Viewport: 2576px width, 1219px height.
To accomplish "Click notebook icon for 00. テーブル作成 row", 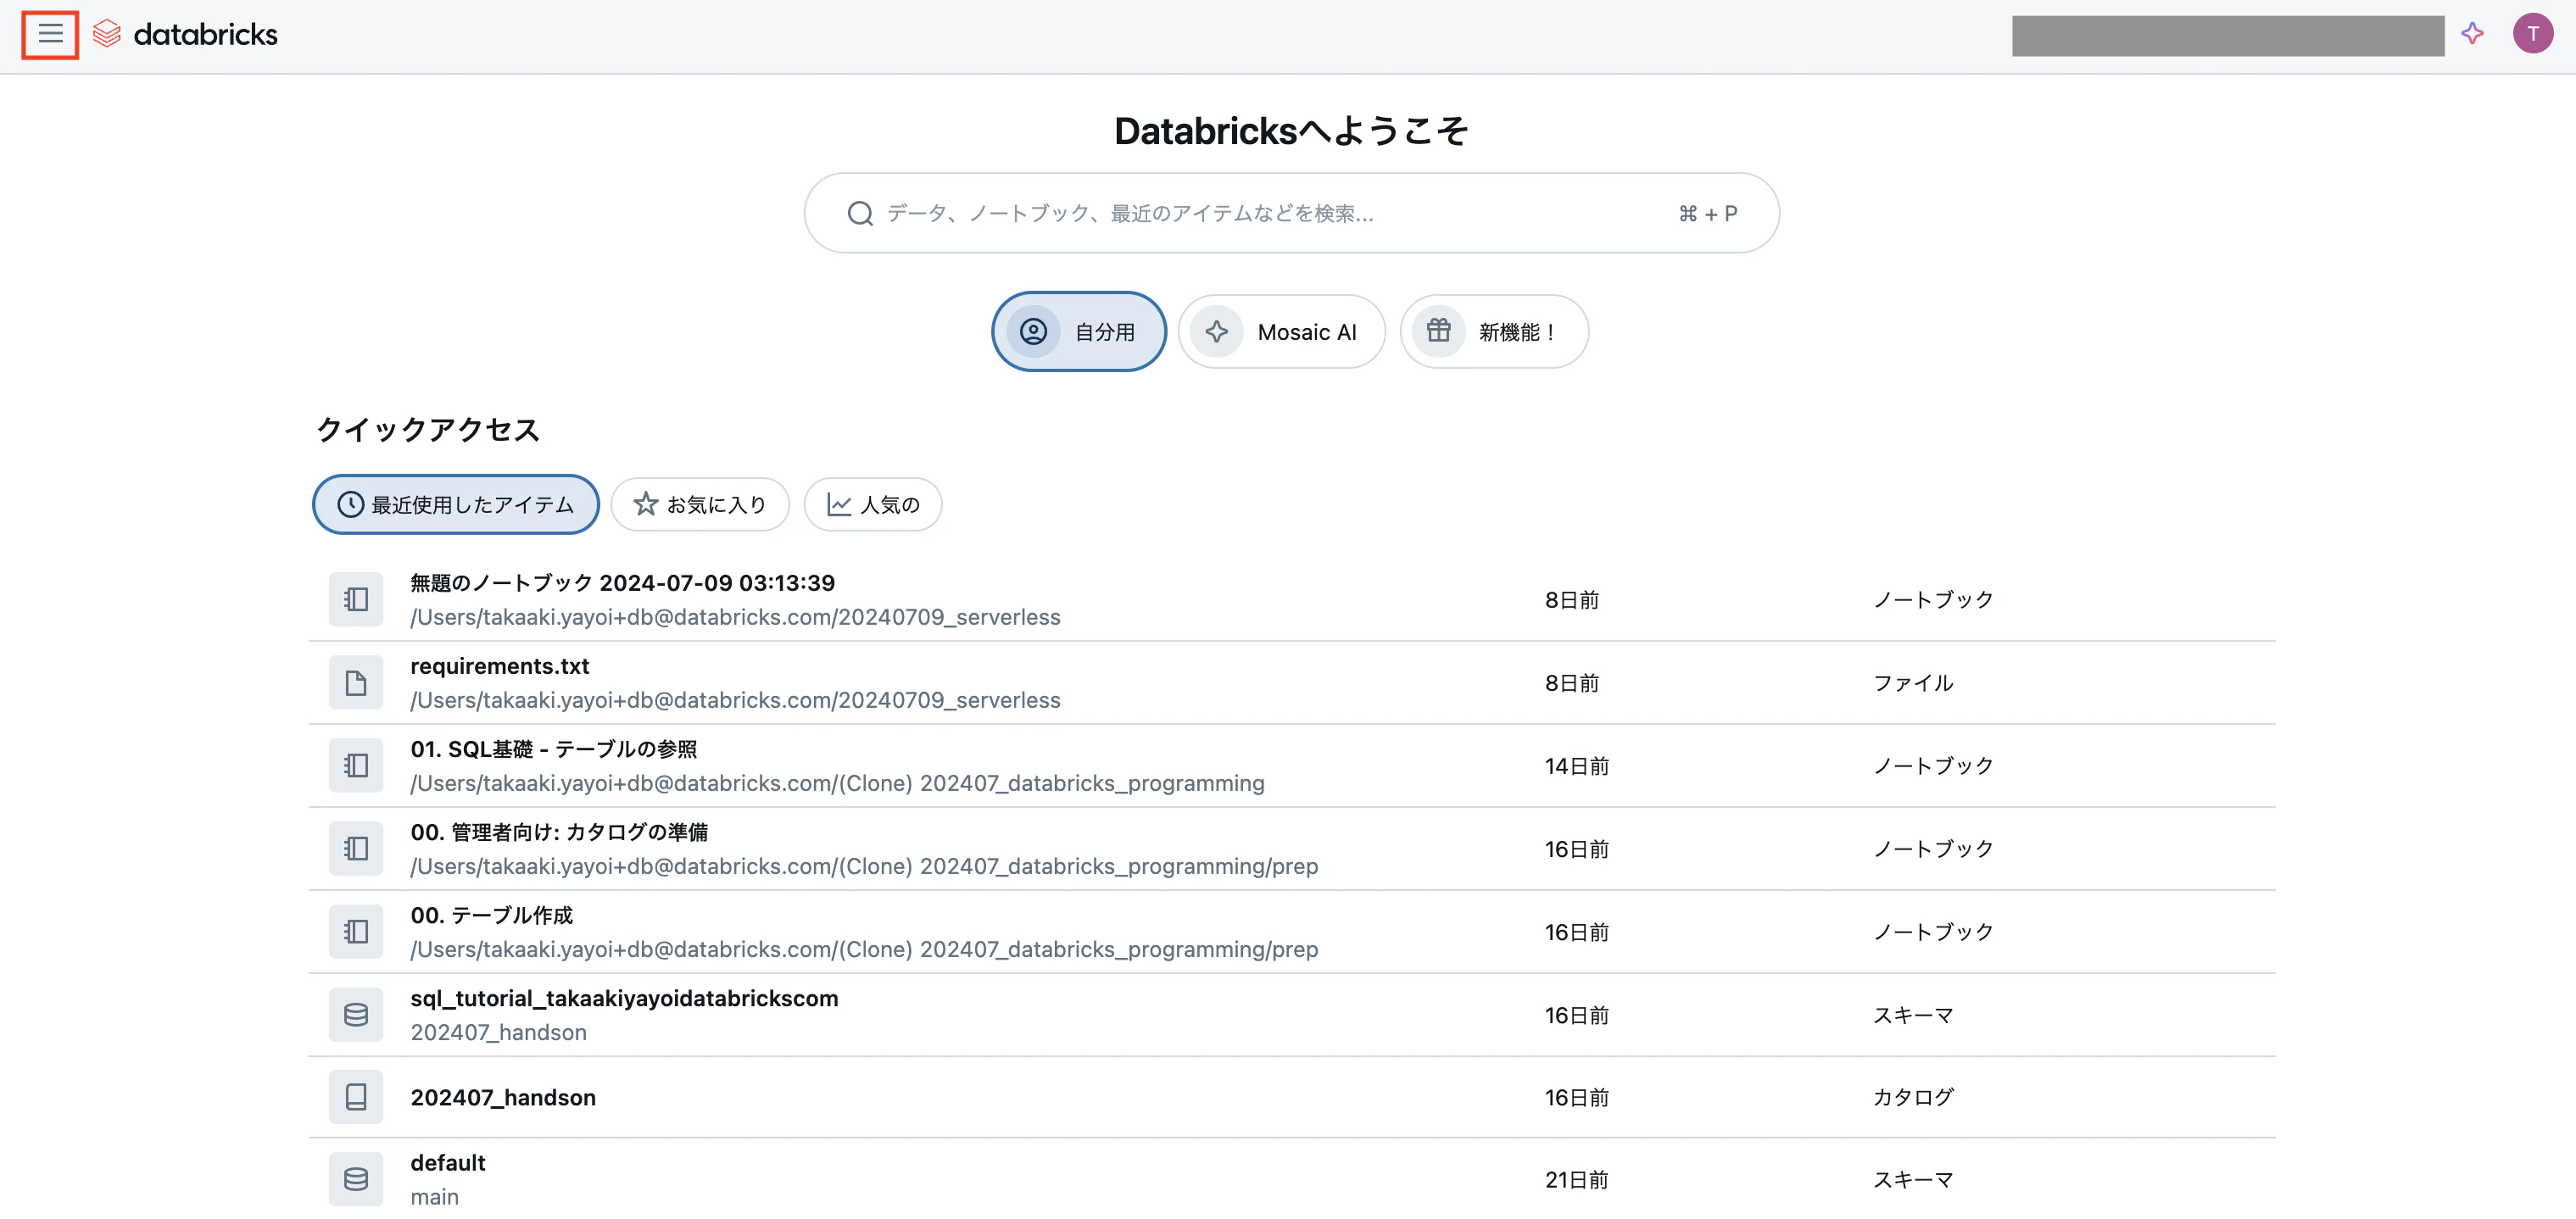I will click(356, 931).
